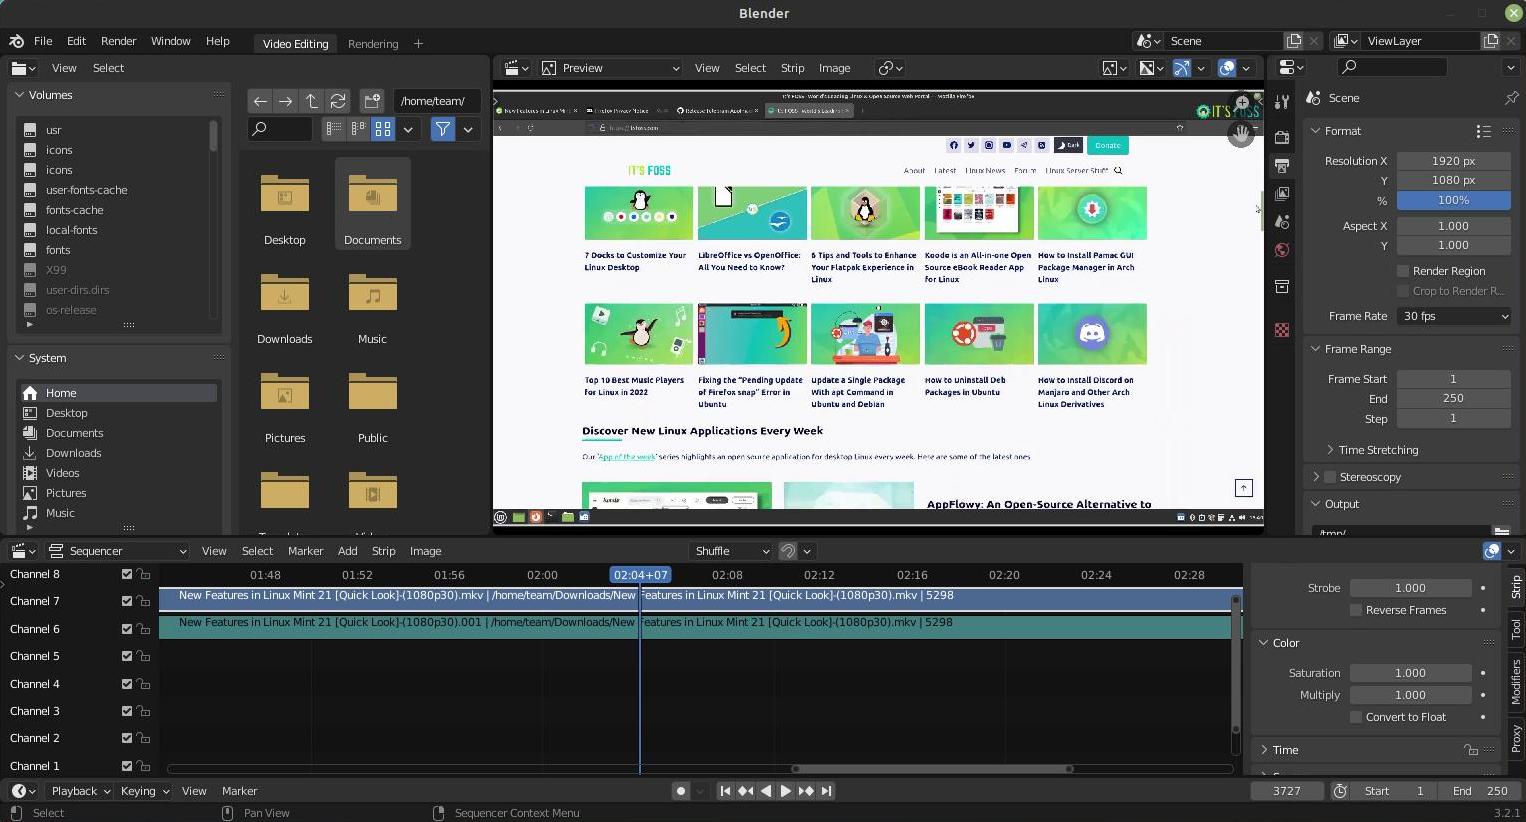Jump to start of playback range
1526x822 pixels.
coord(726,791)
